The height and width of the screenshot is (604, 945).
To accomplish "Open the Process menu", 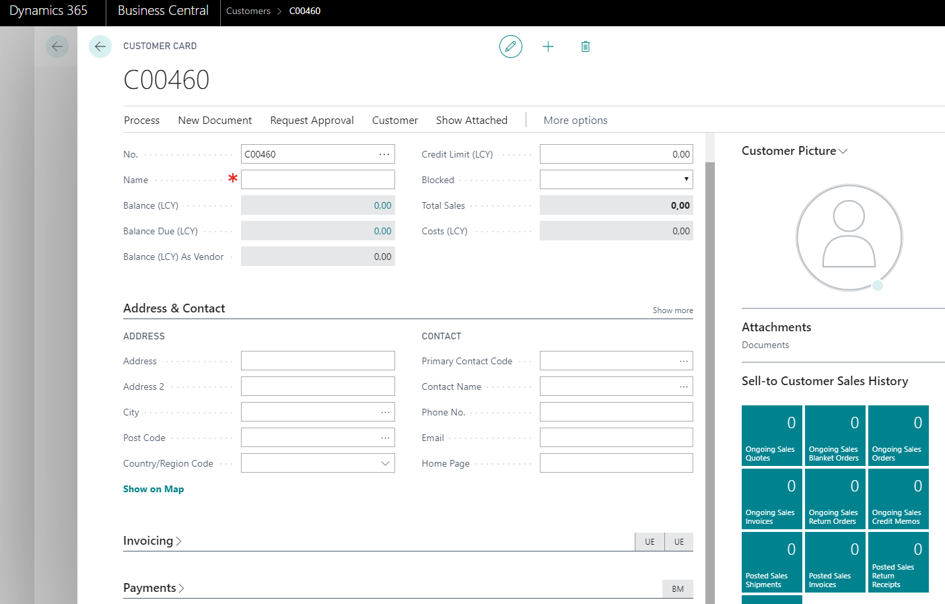I will click(x=142, y=120).
